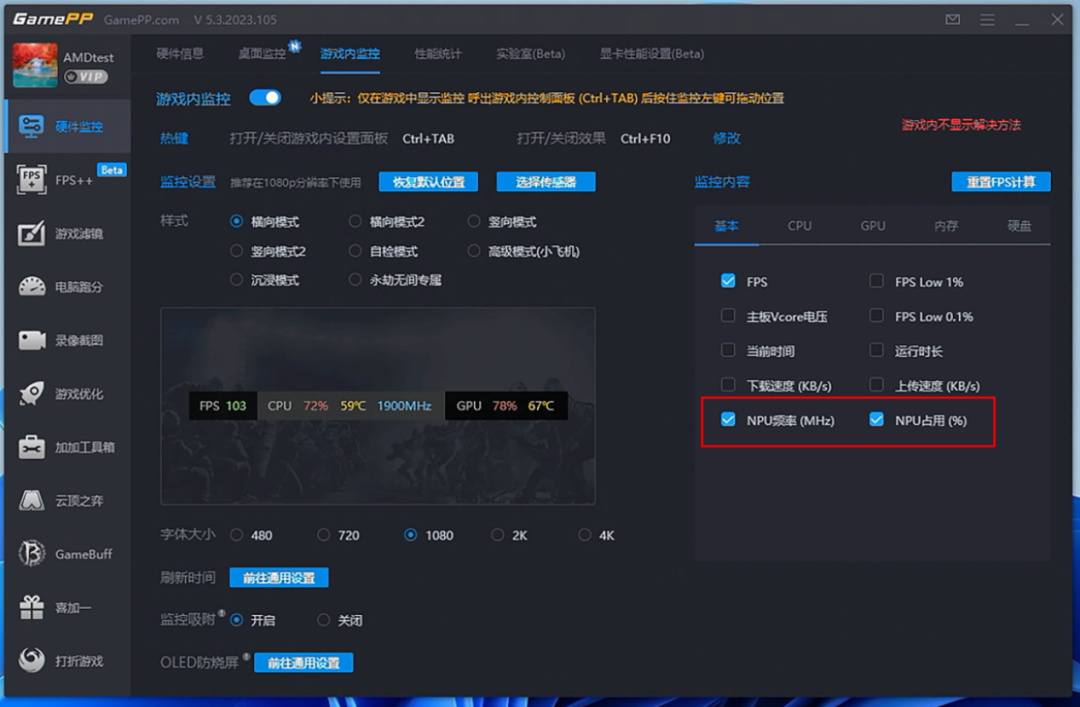The height and width of the screenshot is (707, 1080).
Task: Click 修改 hotkey link
Action: [x=727, y=139]
